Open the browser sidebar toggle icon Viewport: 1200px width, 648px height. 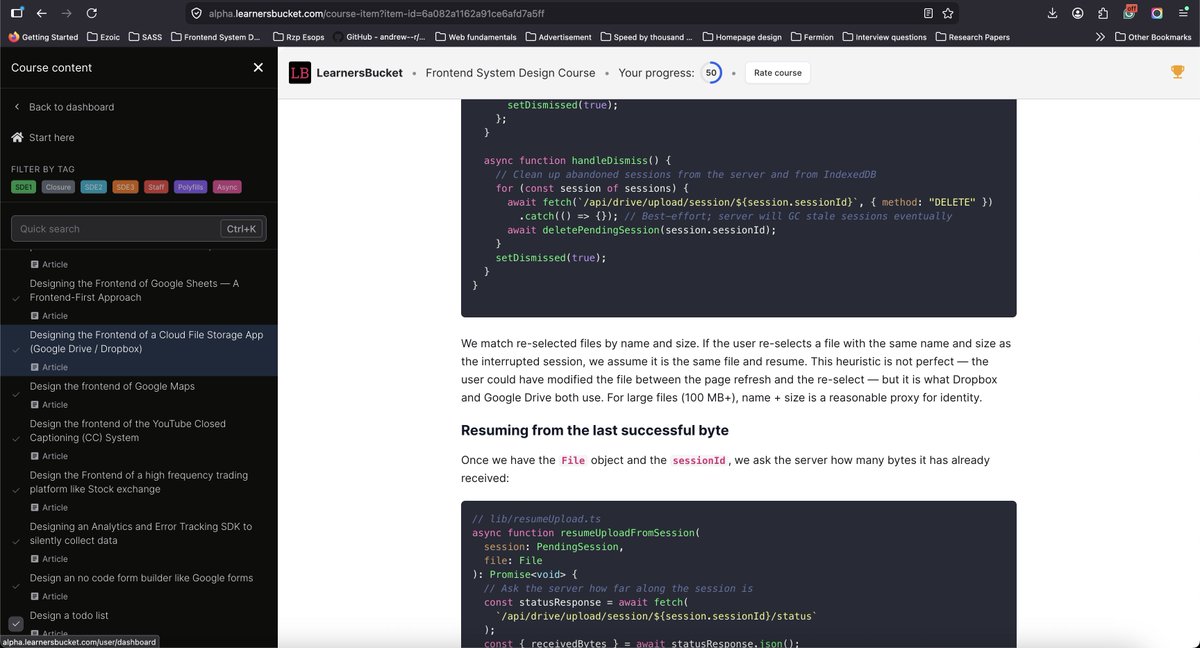(15, 14)
